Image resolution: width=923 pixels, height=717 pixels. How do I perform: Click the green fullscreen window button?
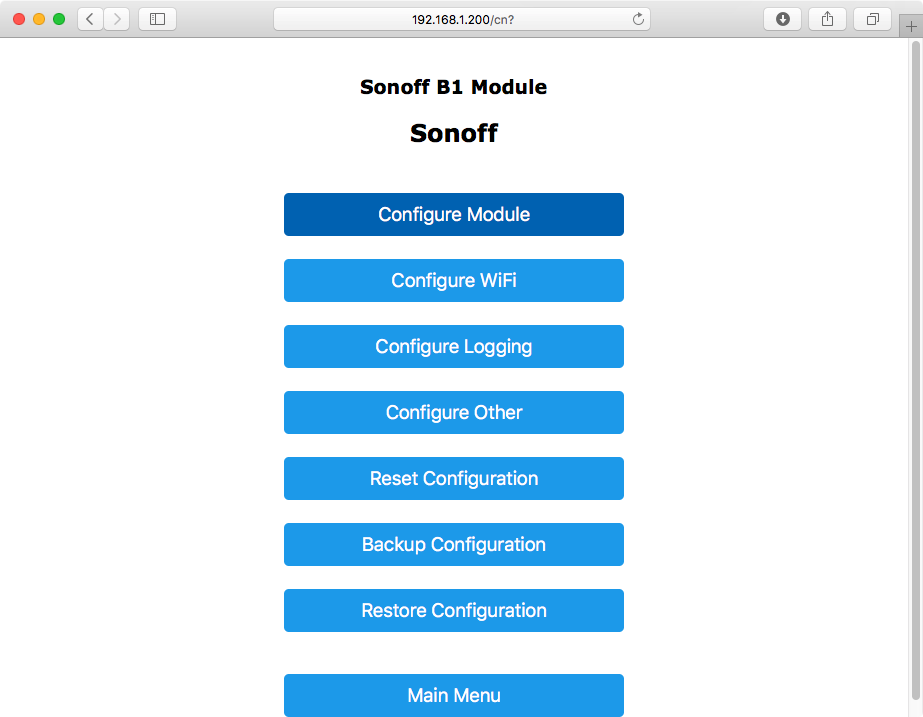coord(59,19)
